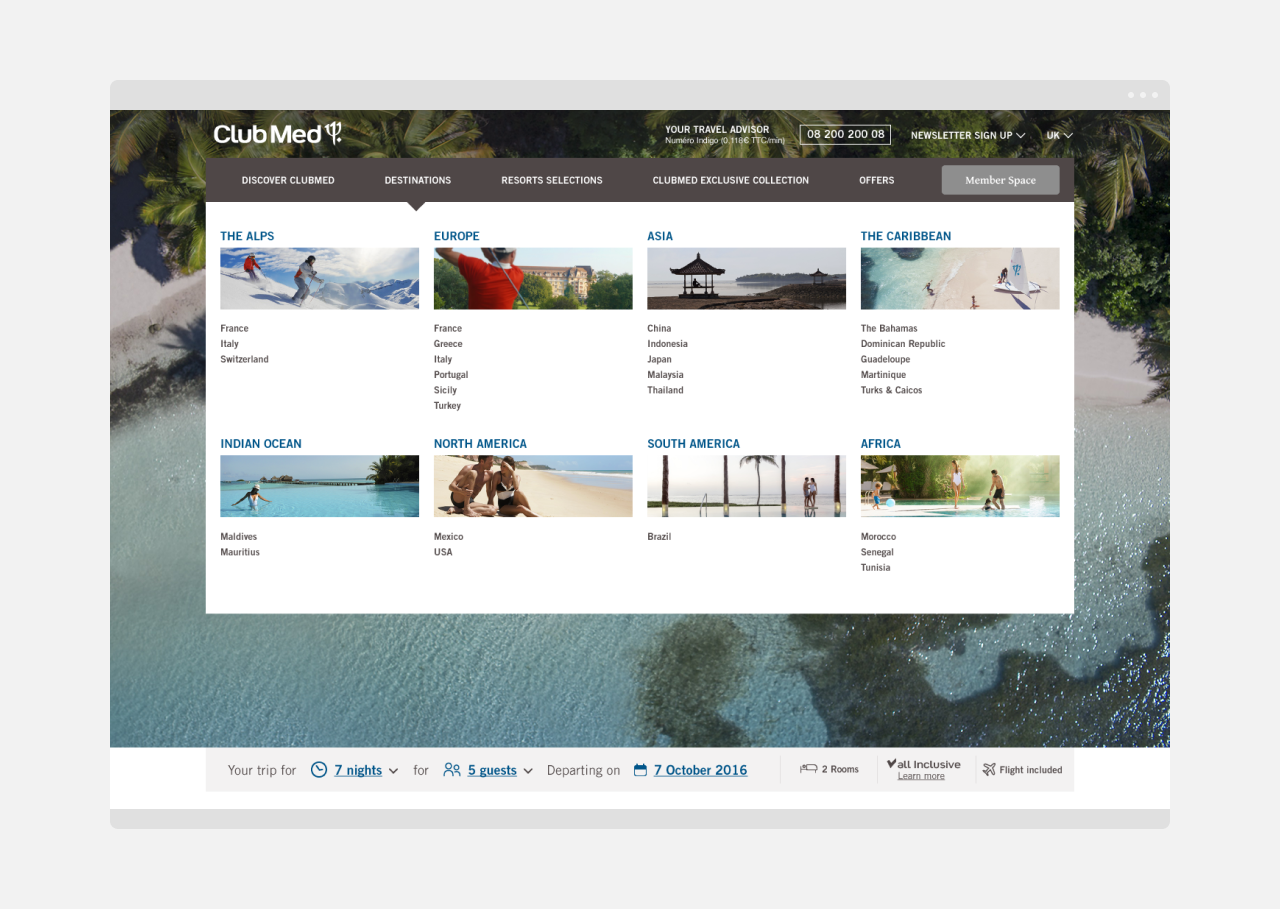Click the Caribbean beach thumbnail

click(960, 278)
